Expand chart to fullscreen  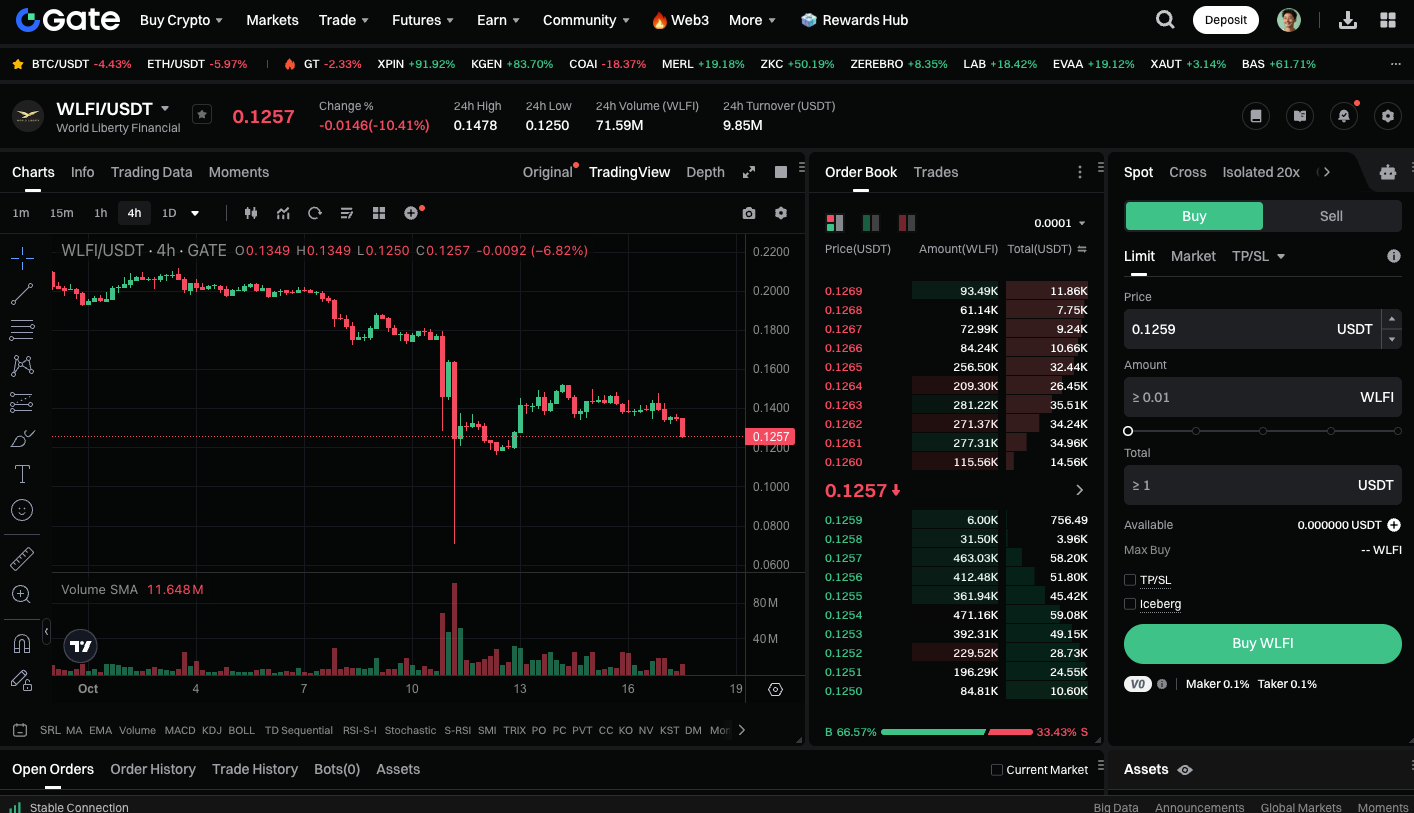coord(749,172)
